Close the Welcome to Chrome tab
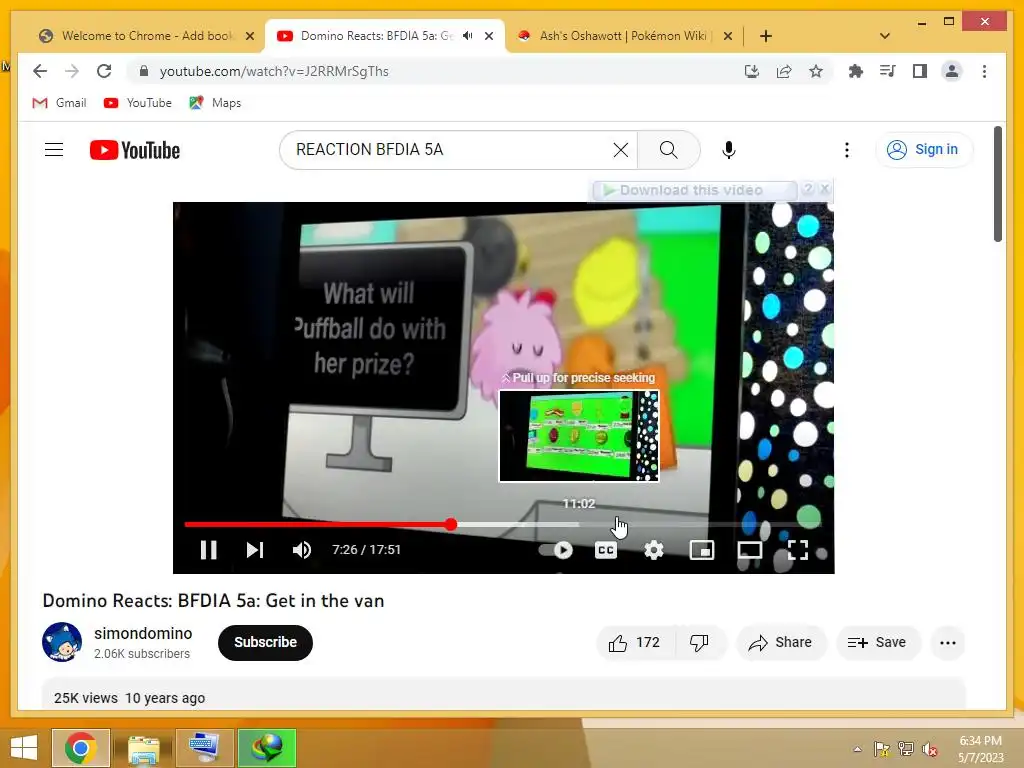The image size is (1024, 768). pyautogui.click(x=249, y=36)
